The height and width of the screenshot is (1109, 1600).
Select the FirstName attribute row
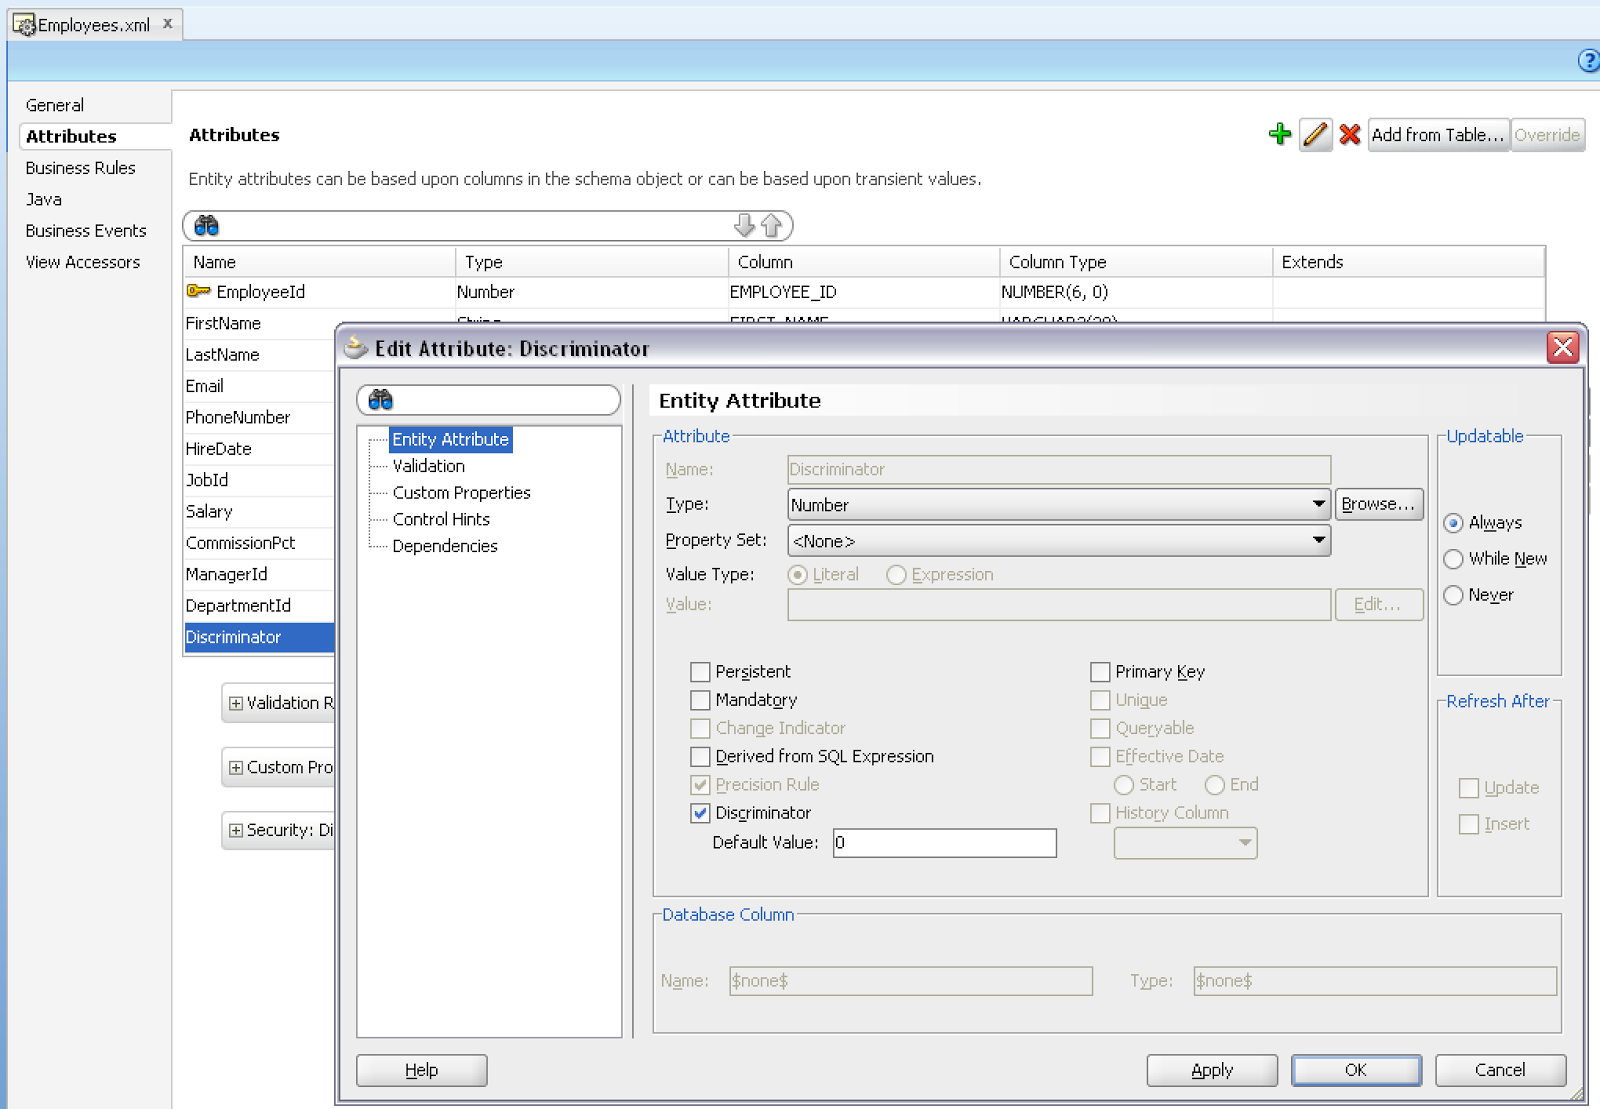click(259, 323)
